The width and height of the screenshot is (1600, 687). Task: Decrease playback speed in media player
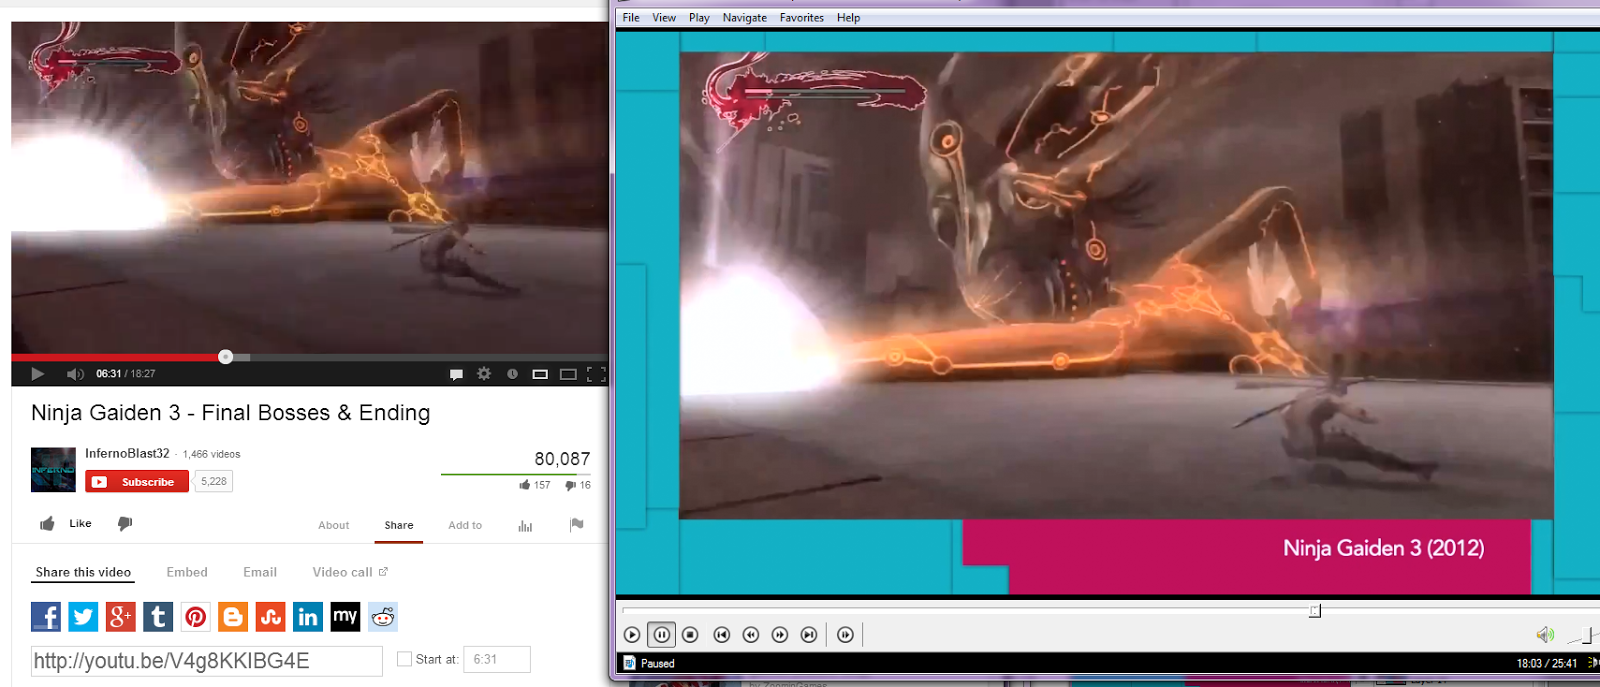(x=751, y=635)
